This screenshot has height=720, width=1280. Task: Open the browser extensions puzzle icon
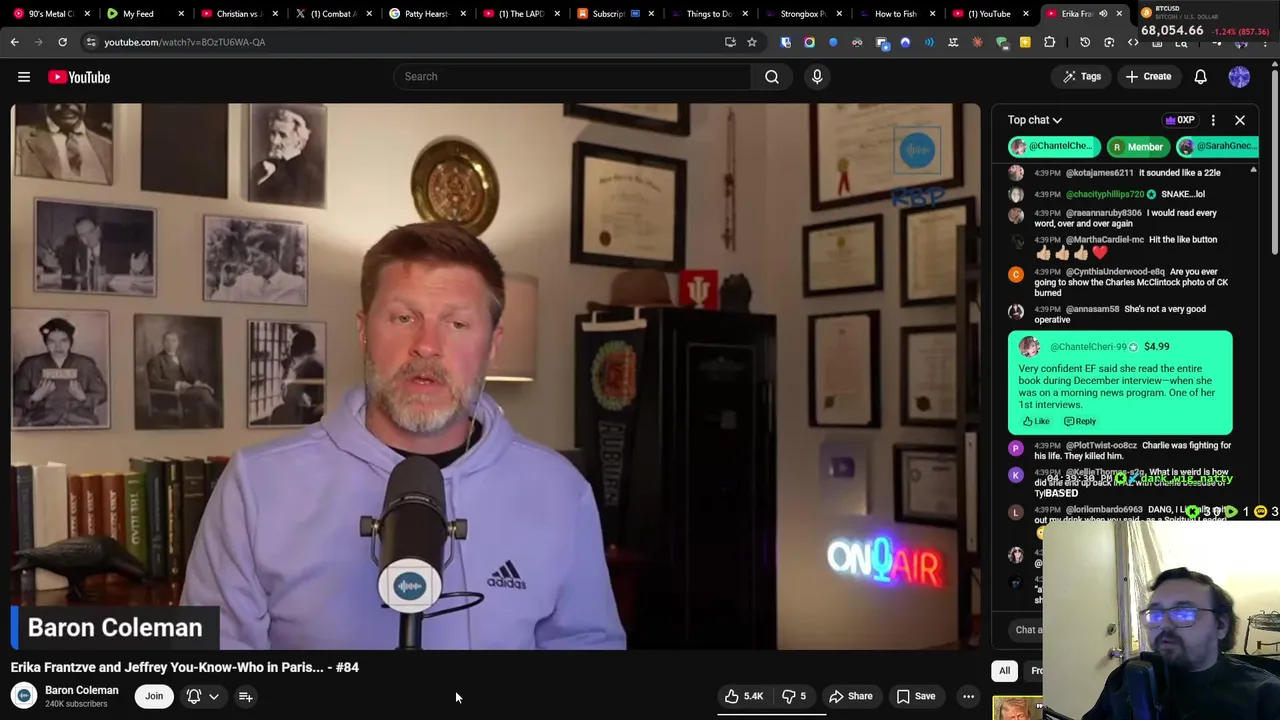1049,42
